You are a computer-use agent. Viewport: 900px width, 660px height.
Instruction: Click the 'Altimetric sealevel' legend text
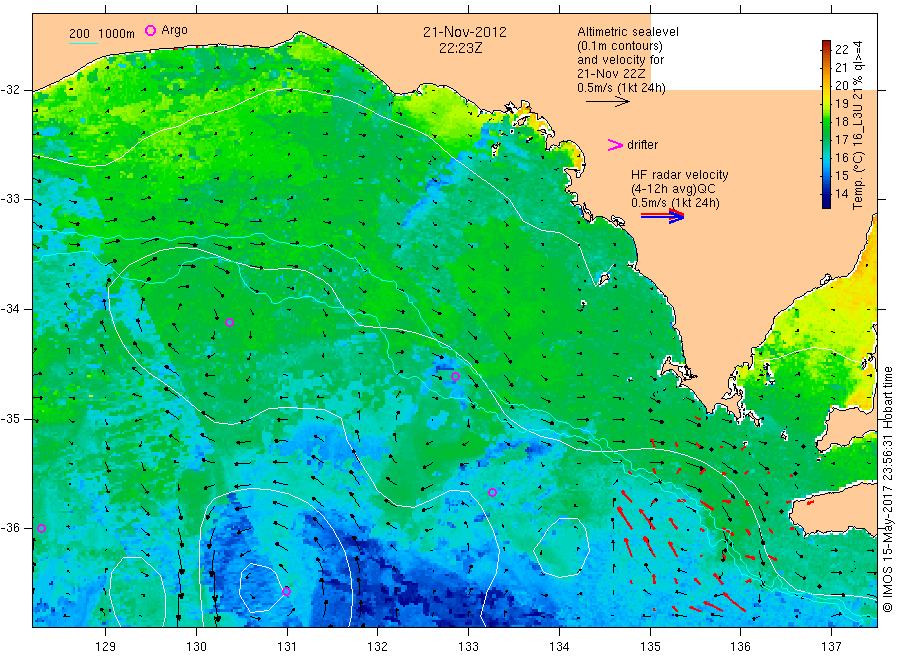point(627,32)
